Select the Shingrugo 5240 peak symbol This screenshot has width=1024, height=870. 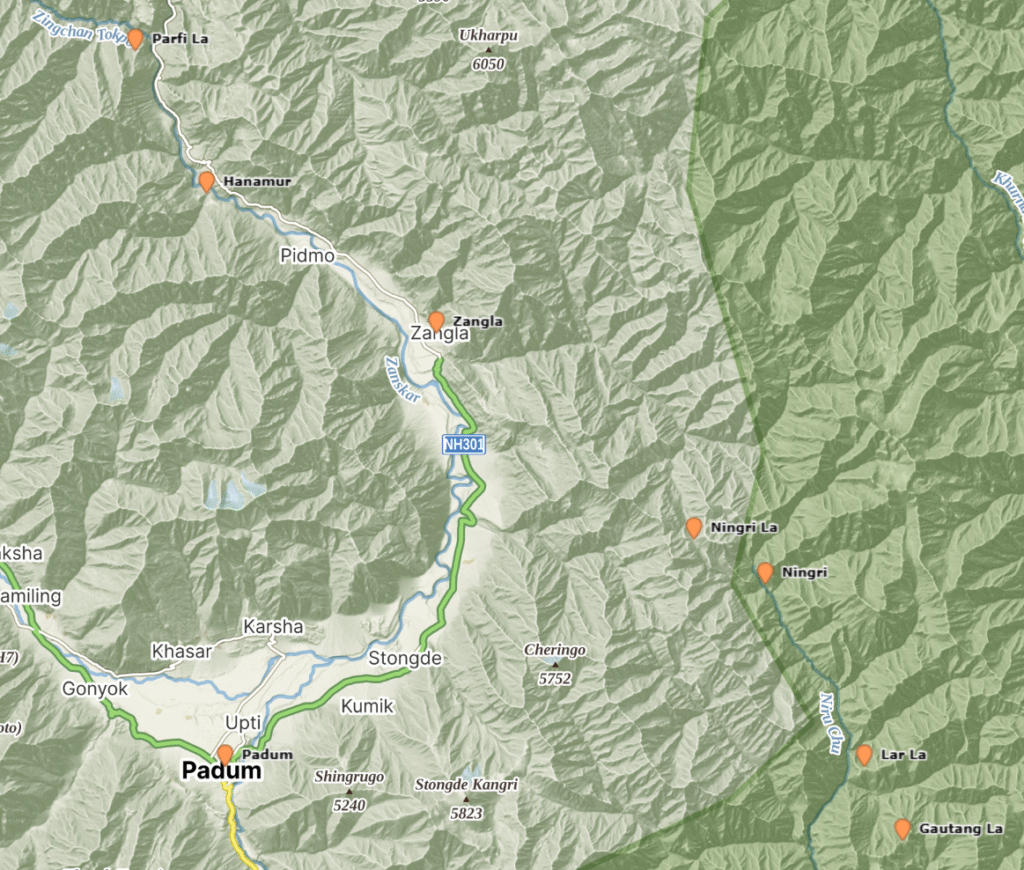[349, 791]
